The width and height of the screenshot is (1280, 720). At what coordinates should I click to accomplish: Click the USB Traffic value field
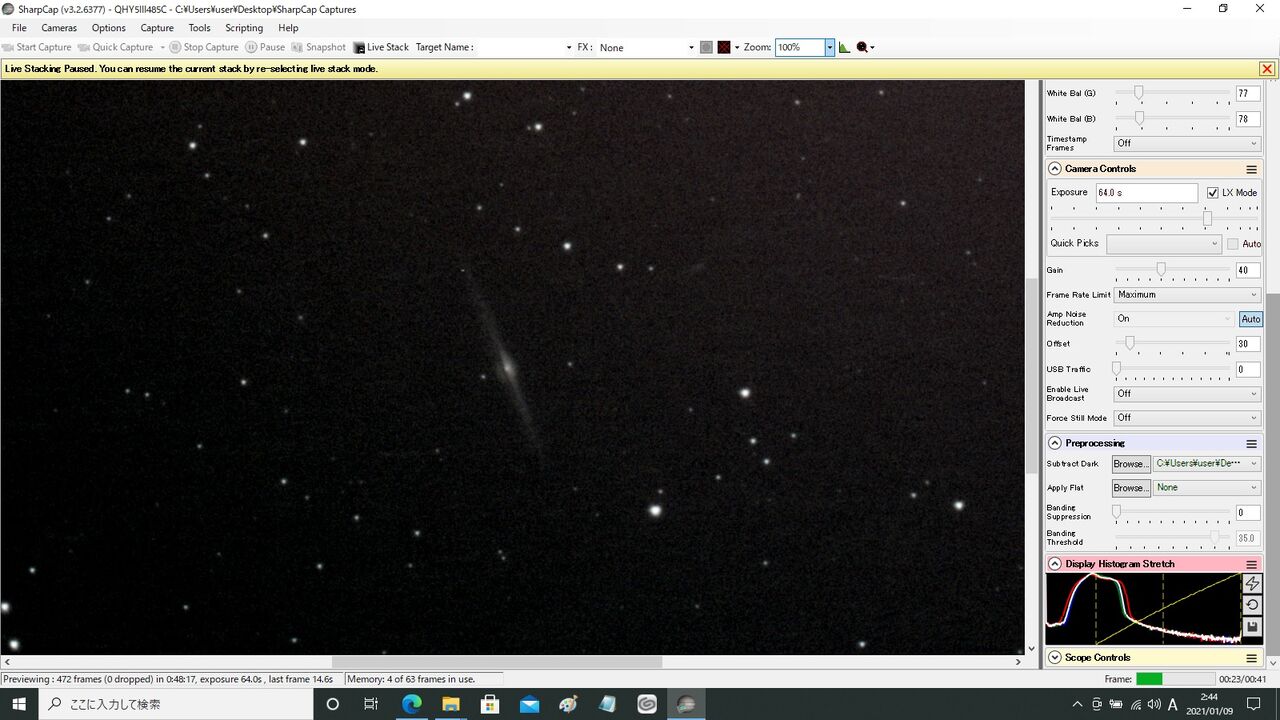(x=1248, y=369)
